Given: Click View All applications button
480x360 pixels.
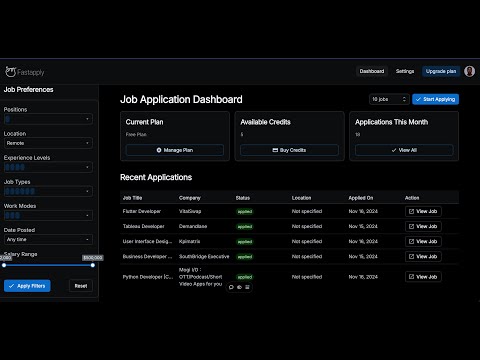Looking at the screenshot, I should pyautogui.click(x=404, y=150).
